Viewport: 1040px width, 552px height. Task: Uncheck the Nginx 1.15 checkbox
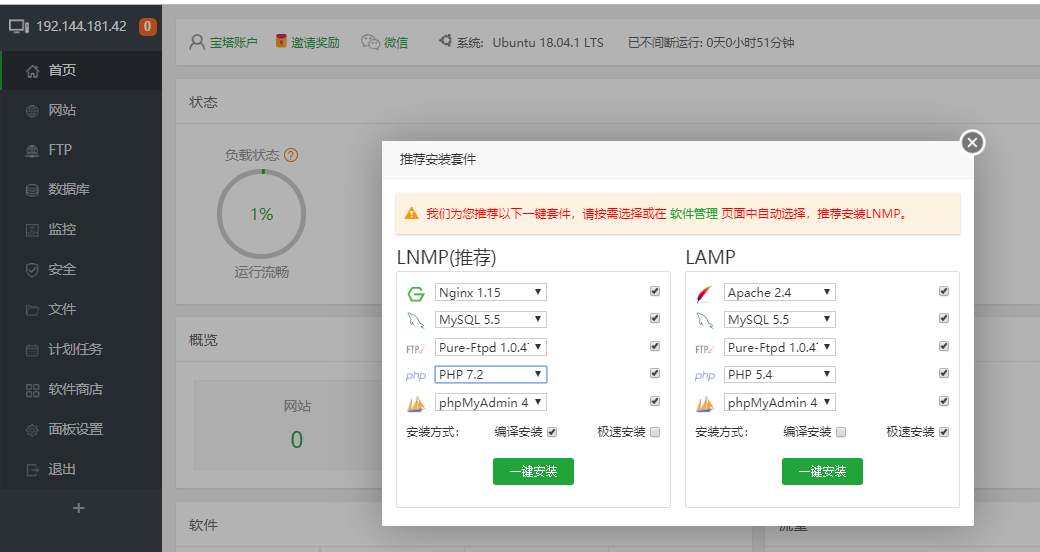point(655,291)
